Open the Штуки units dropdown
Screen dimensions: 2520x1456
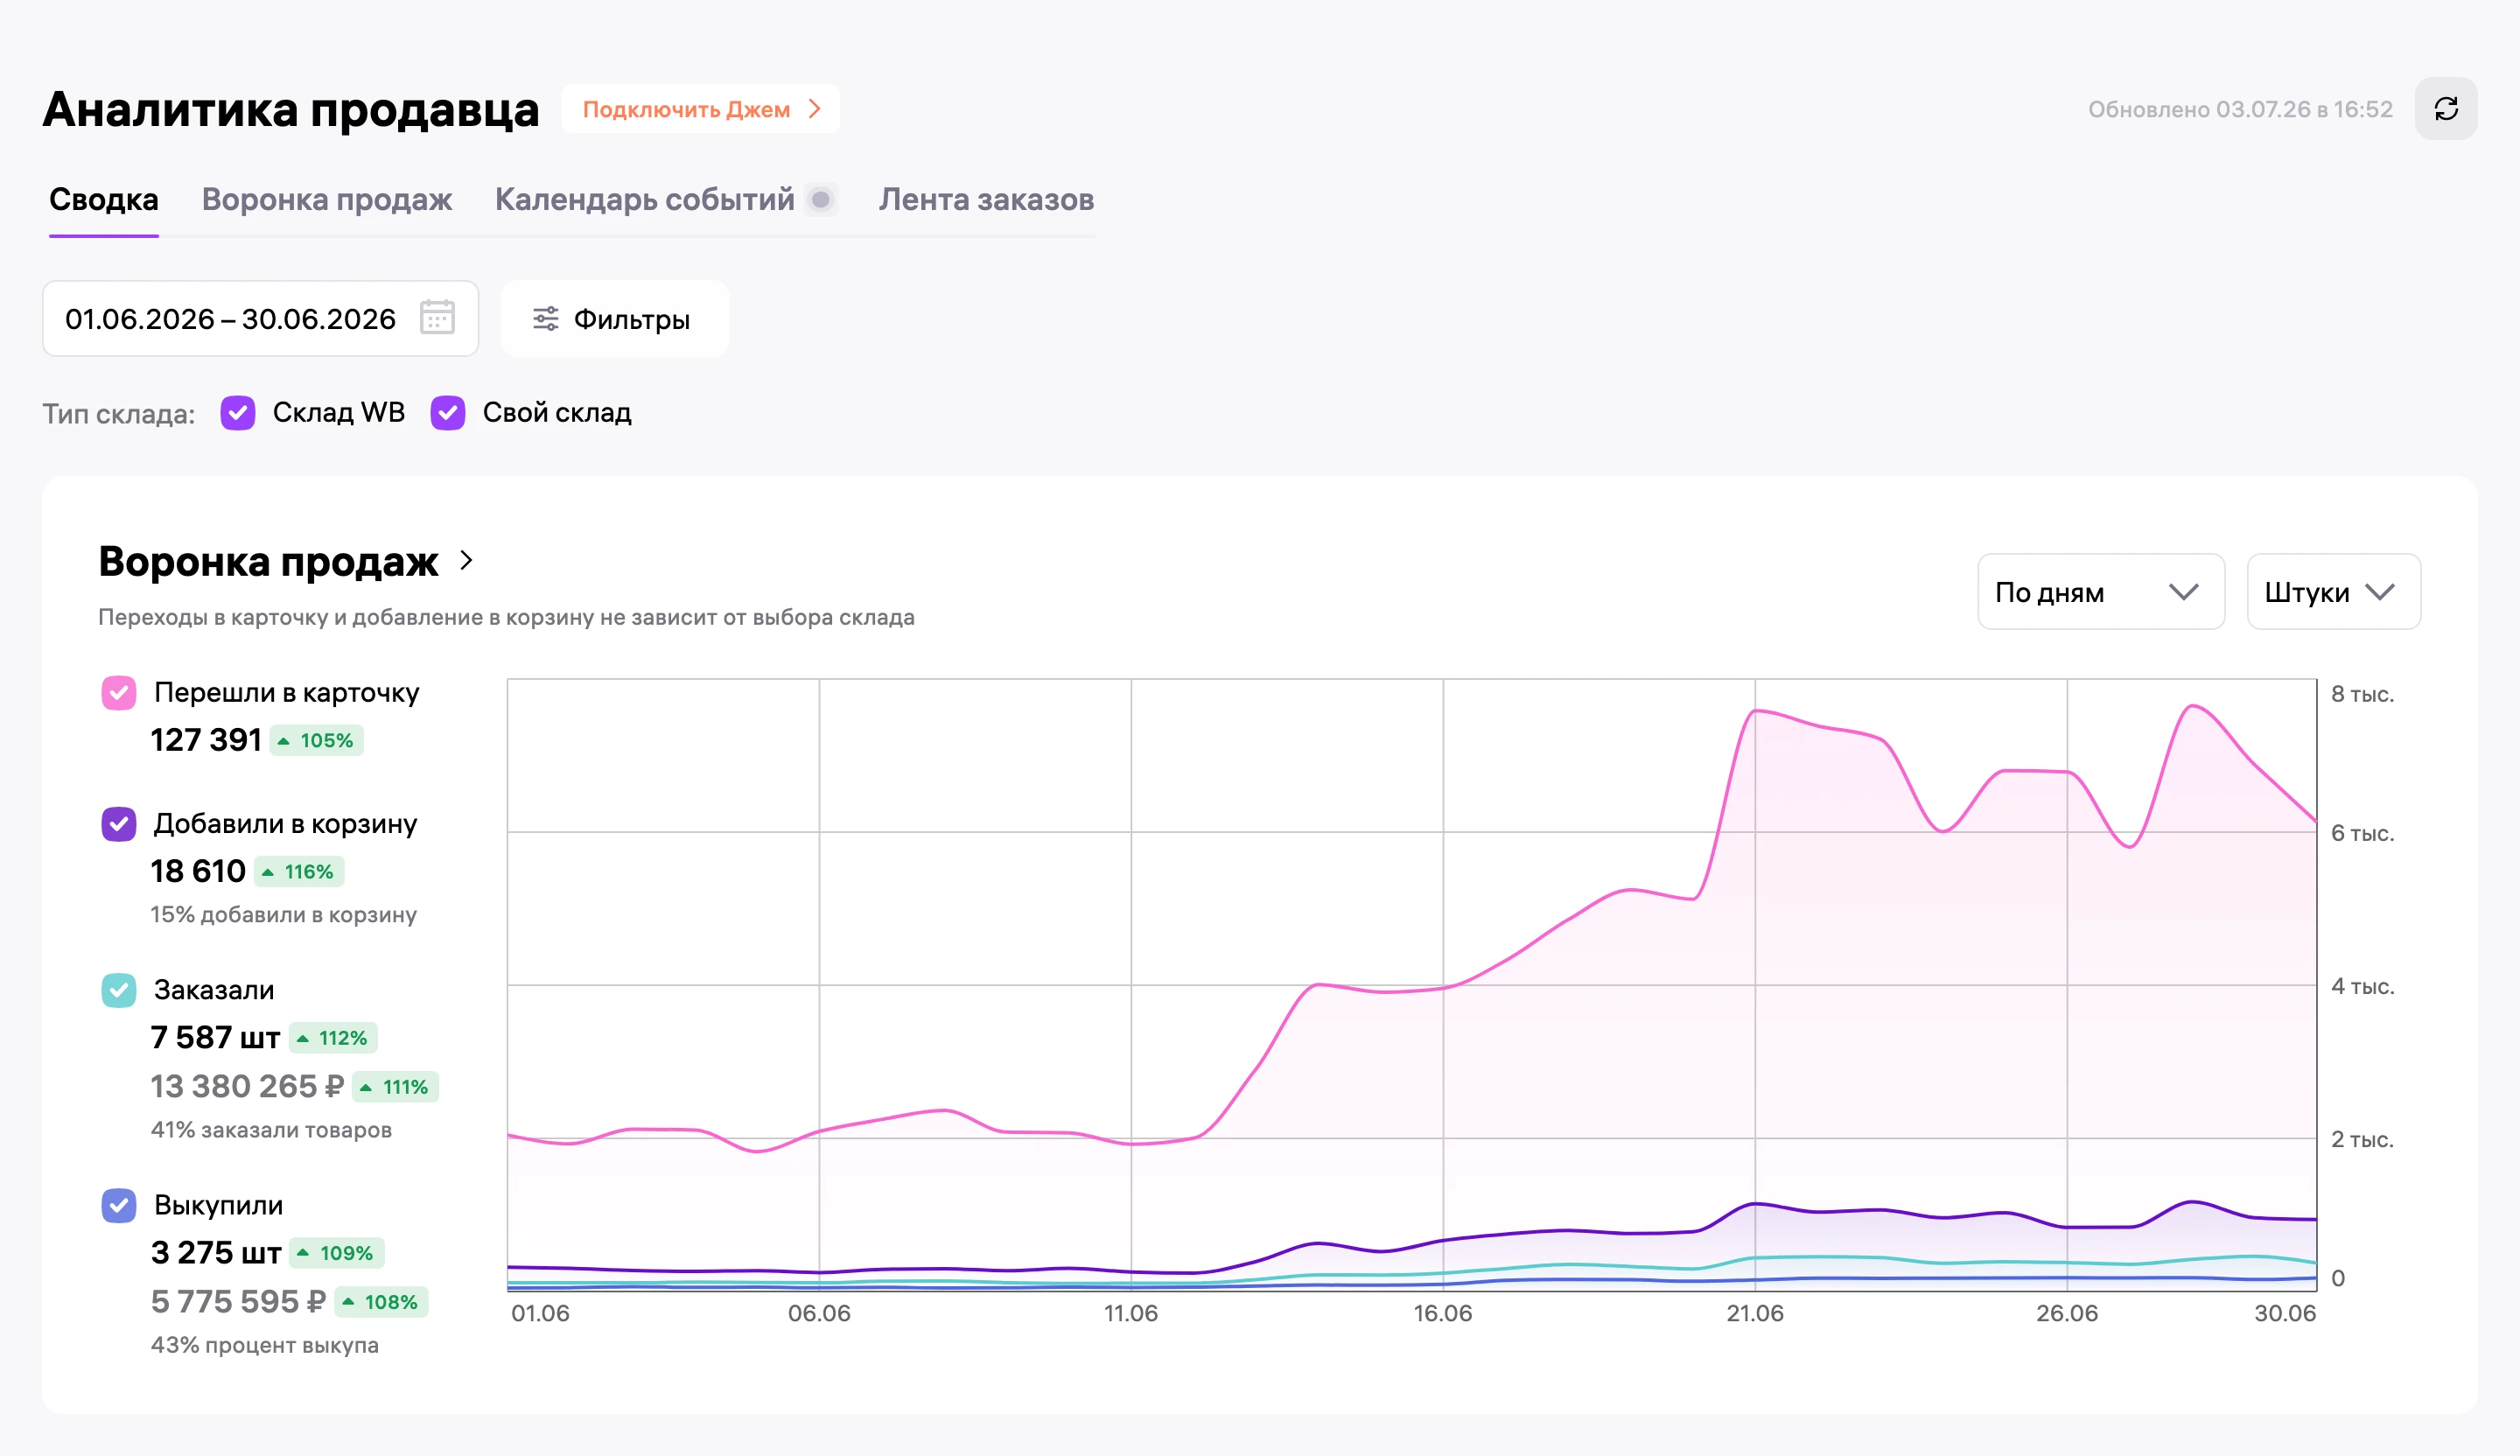coord(2334,592)
